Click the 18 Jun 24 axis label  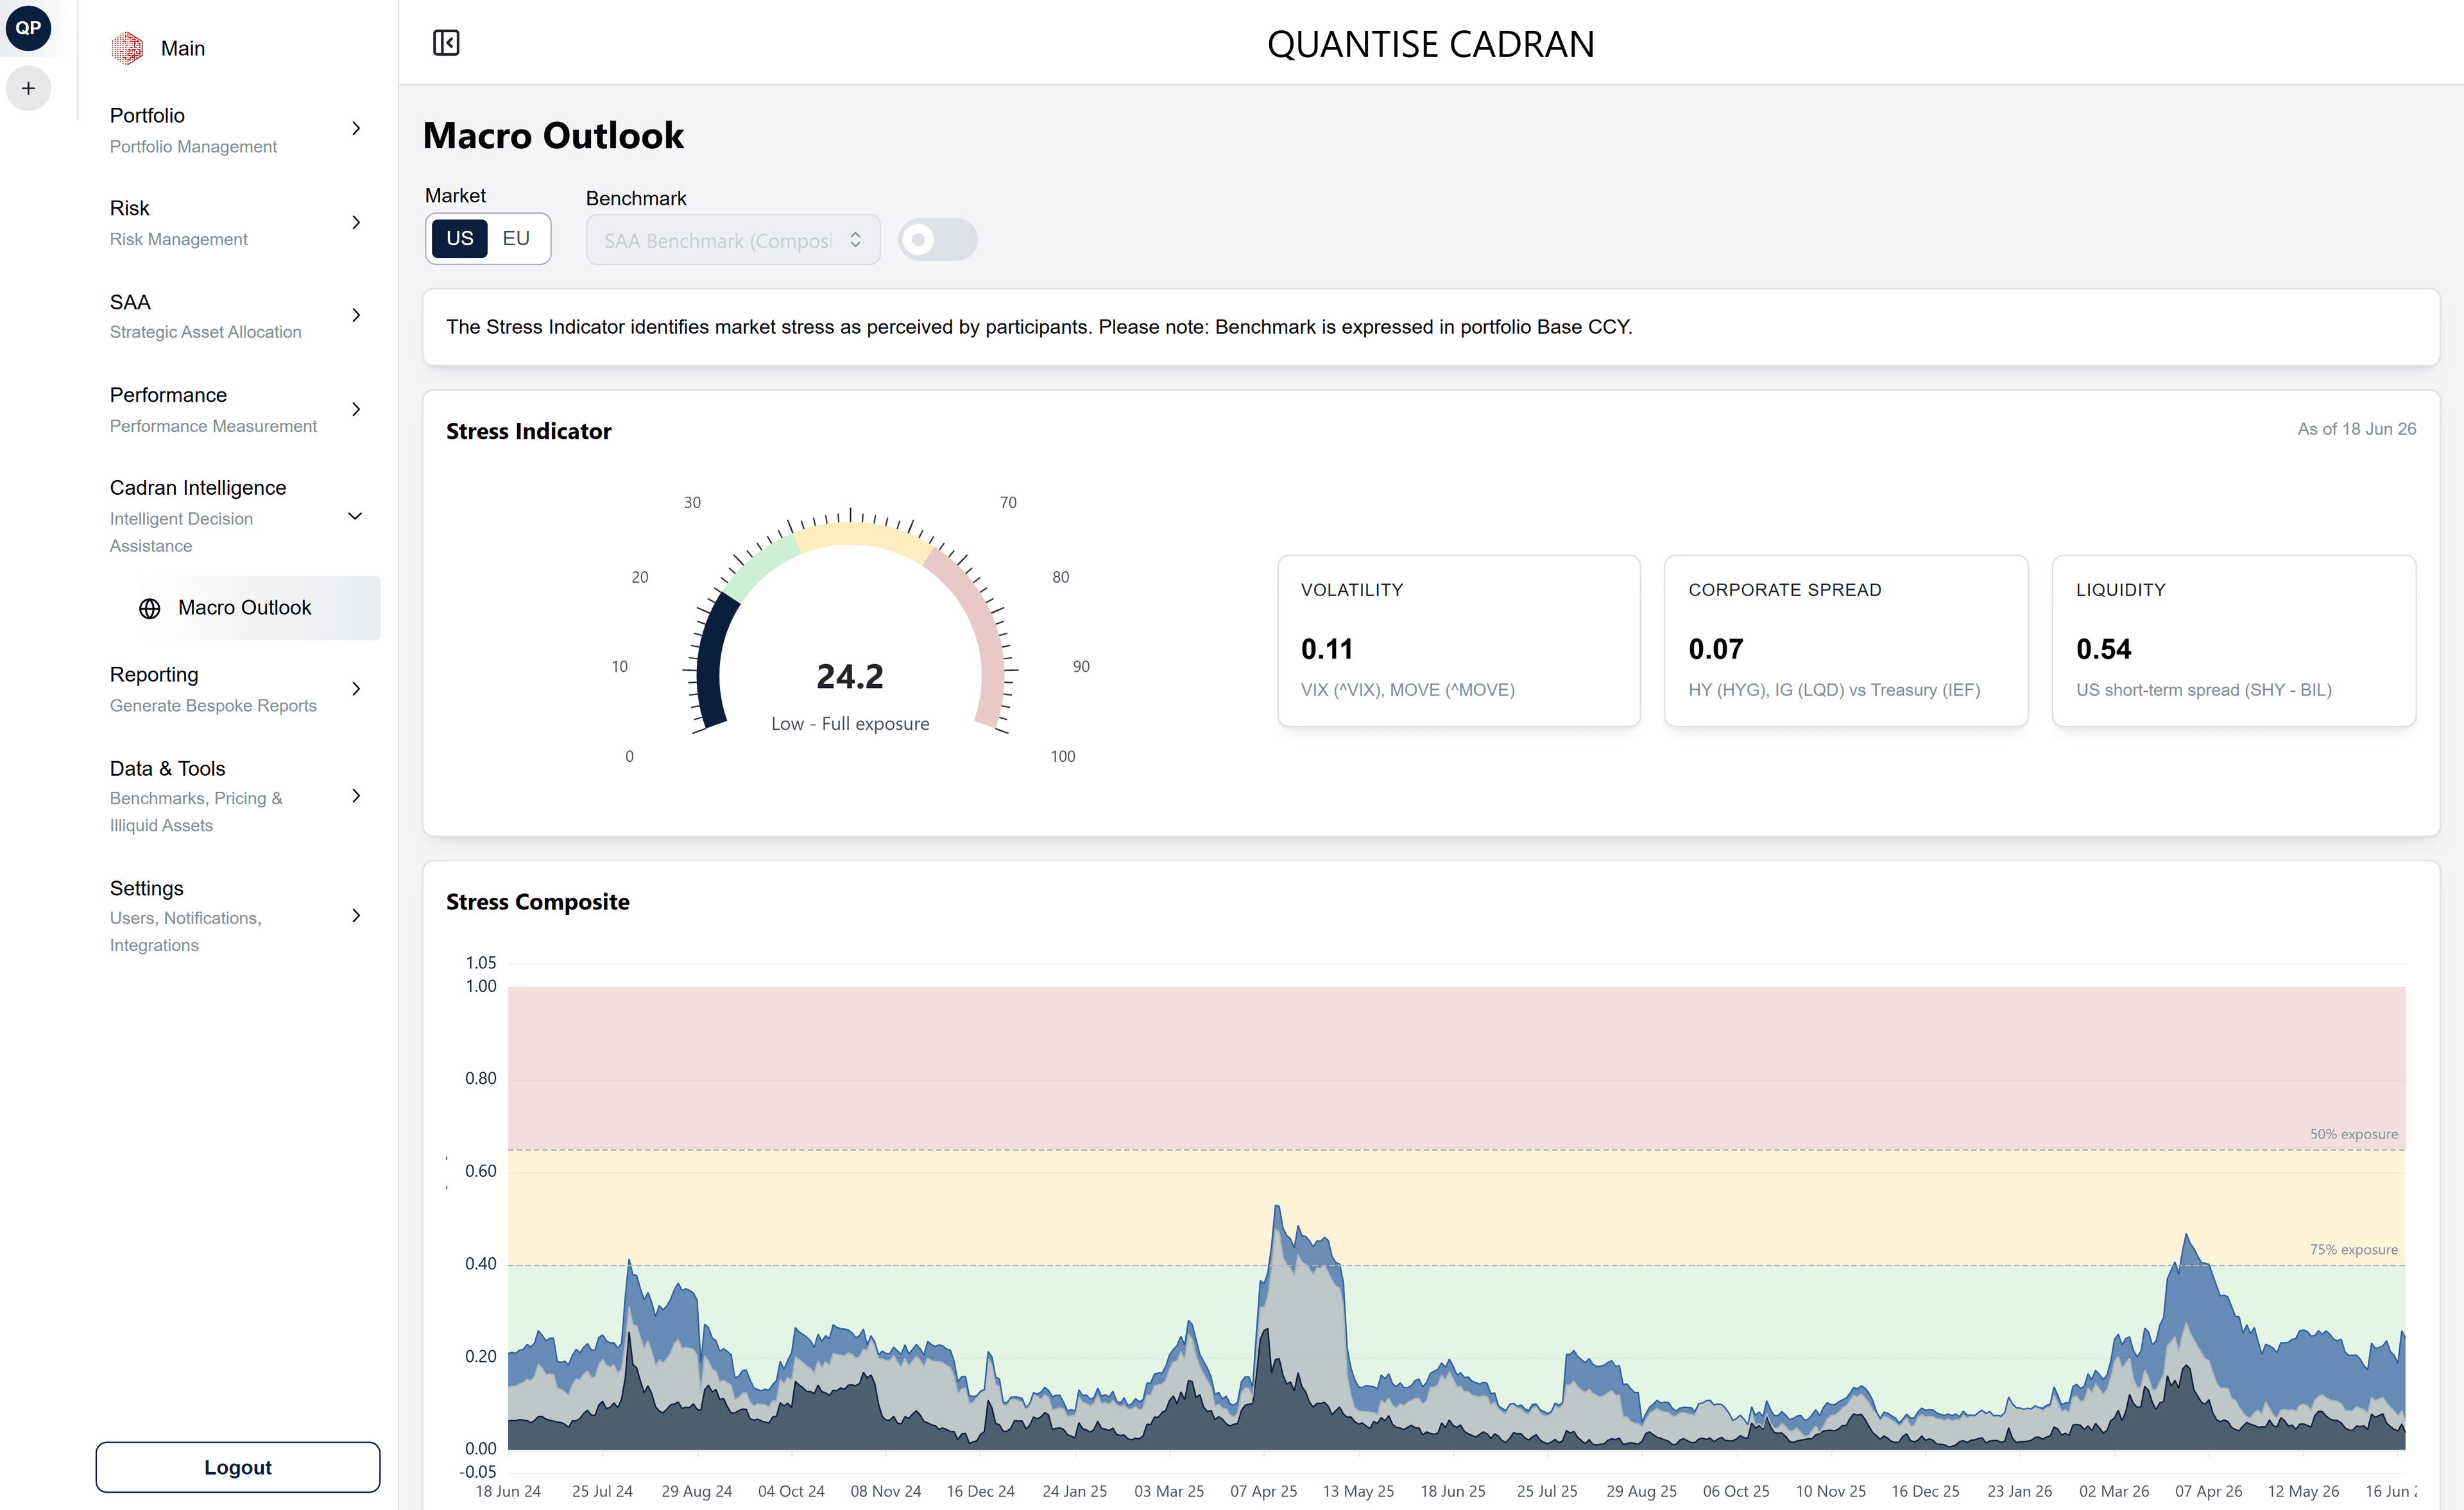tap(508, 1491)
